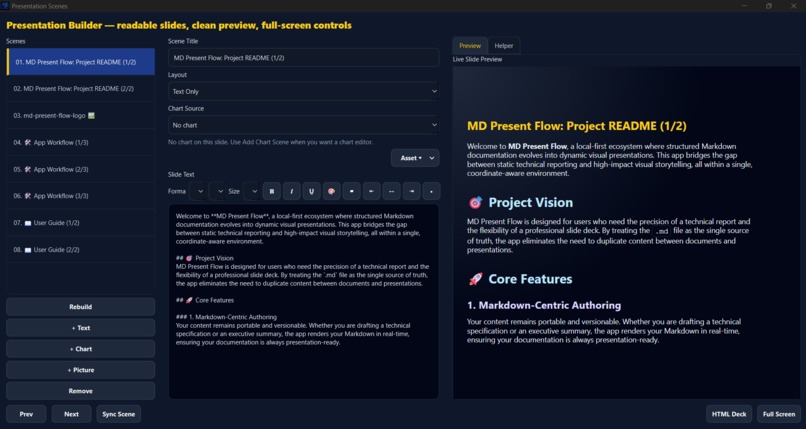Maximize the Presentation Scenes window

point(769,6)
